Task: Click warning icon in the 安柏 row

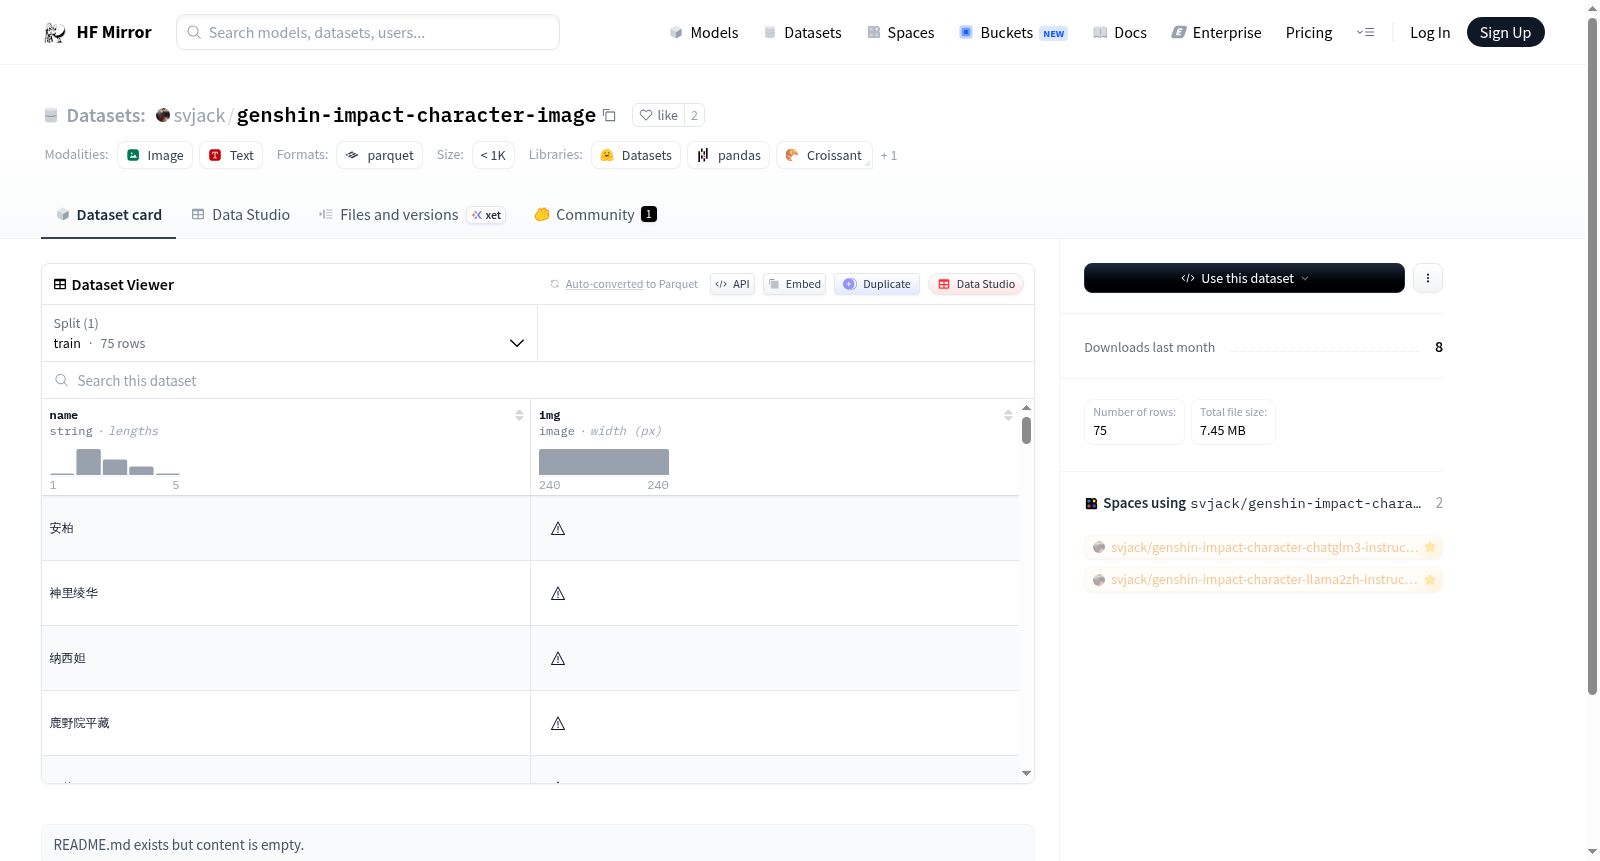Action: click(x=558, y=528)
